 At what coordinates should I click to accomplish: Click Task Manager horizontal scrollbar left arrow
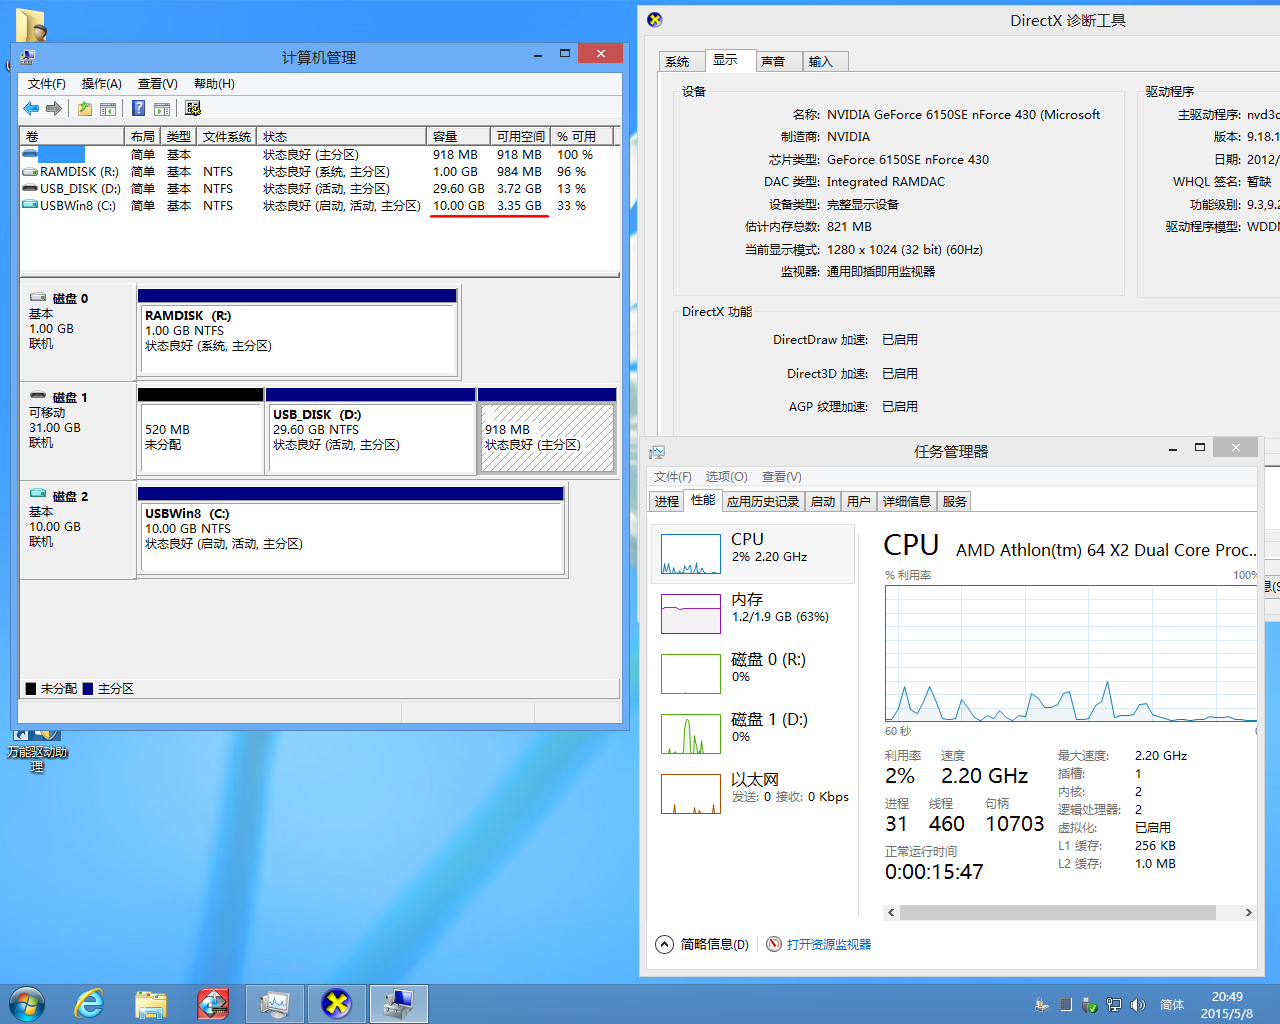[x=891, y=912]
